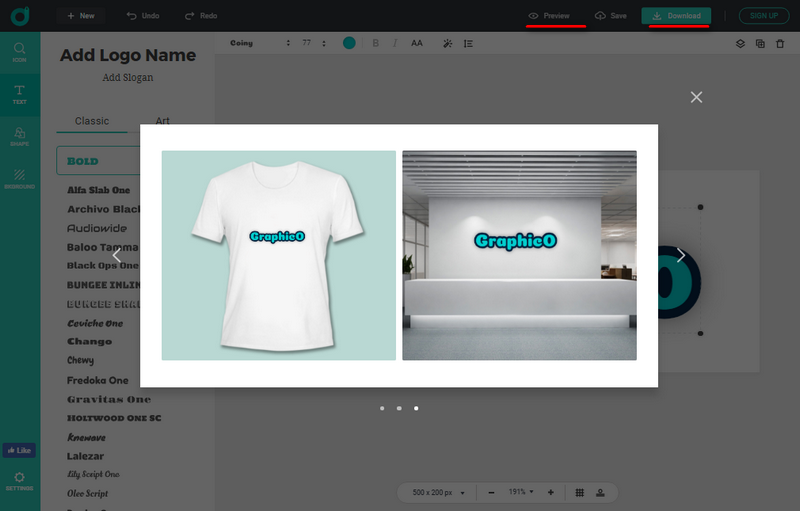Click the green Download button

click(x=676, y=16)
